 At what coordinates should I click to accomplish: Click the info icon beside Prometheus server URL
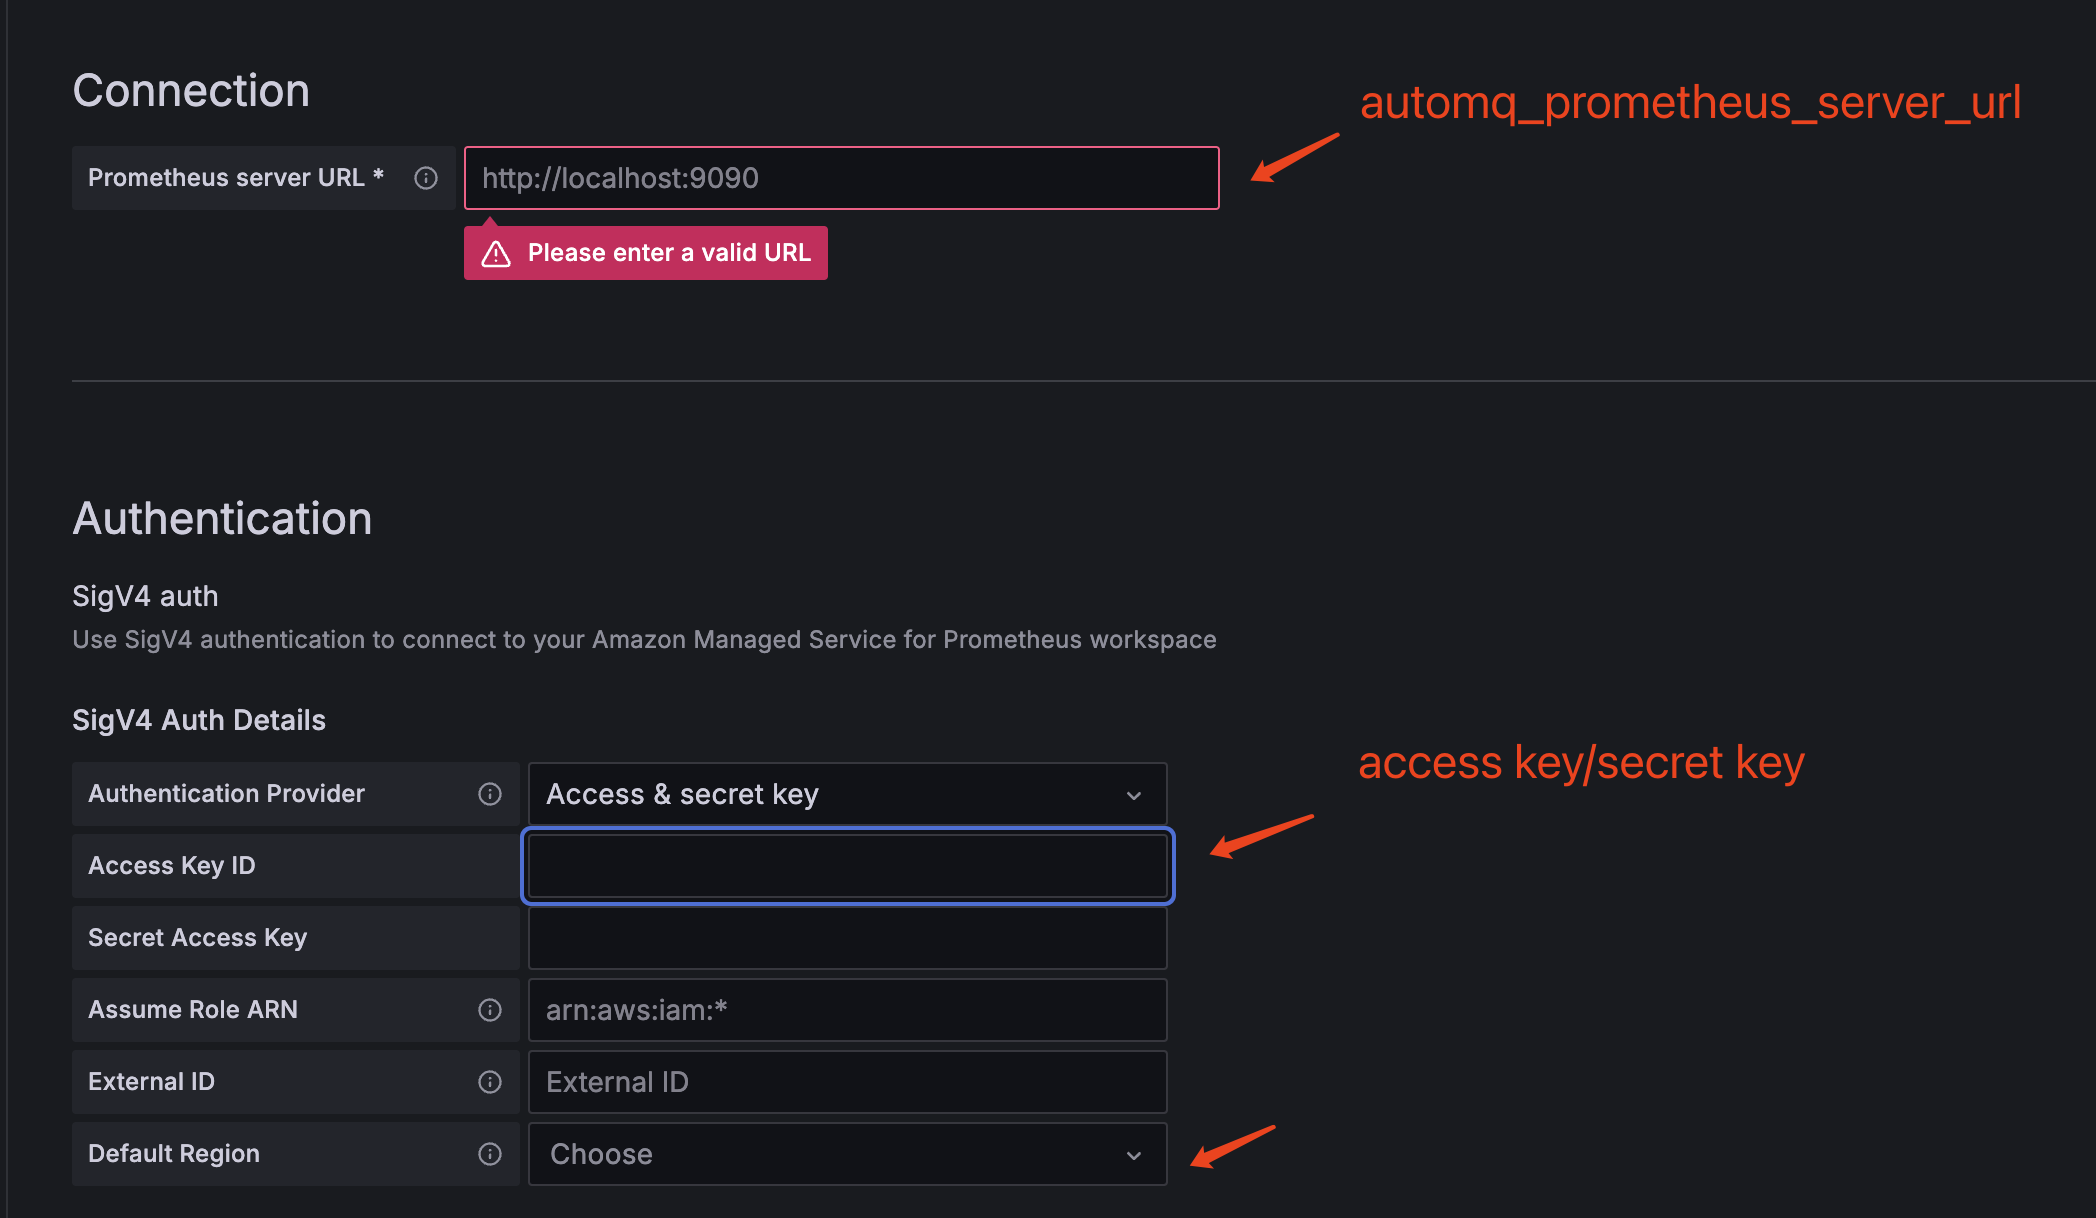click(x=426, y=178)
